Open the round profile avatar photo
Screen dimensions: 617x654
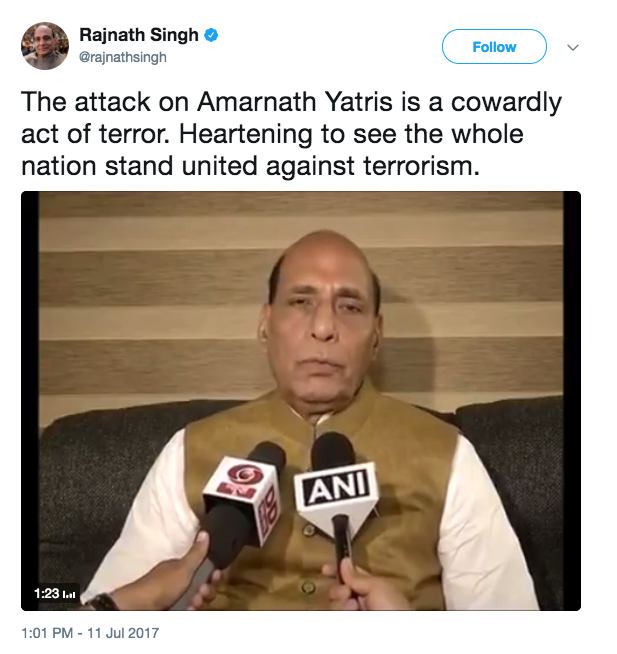(45, 45)
